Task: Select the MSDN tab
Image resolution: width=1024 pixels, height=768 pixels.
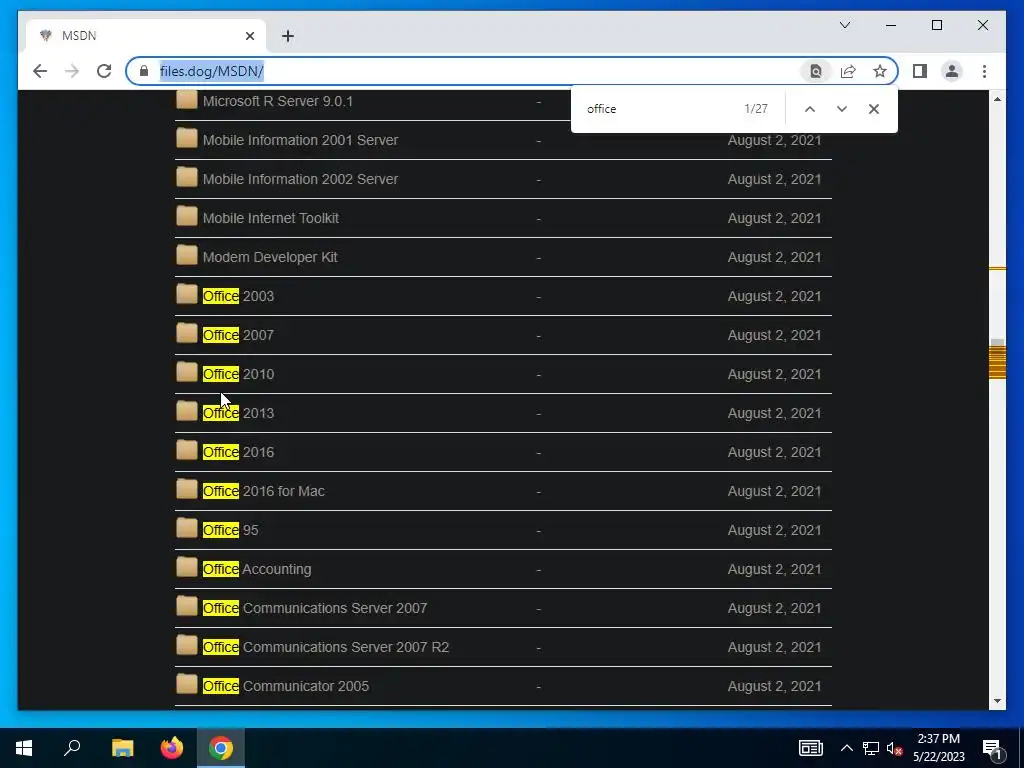Action: point(146,36)
